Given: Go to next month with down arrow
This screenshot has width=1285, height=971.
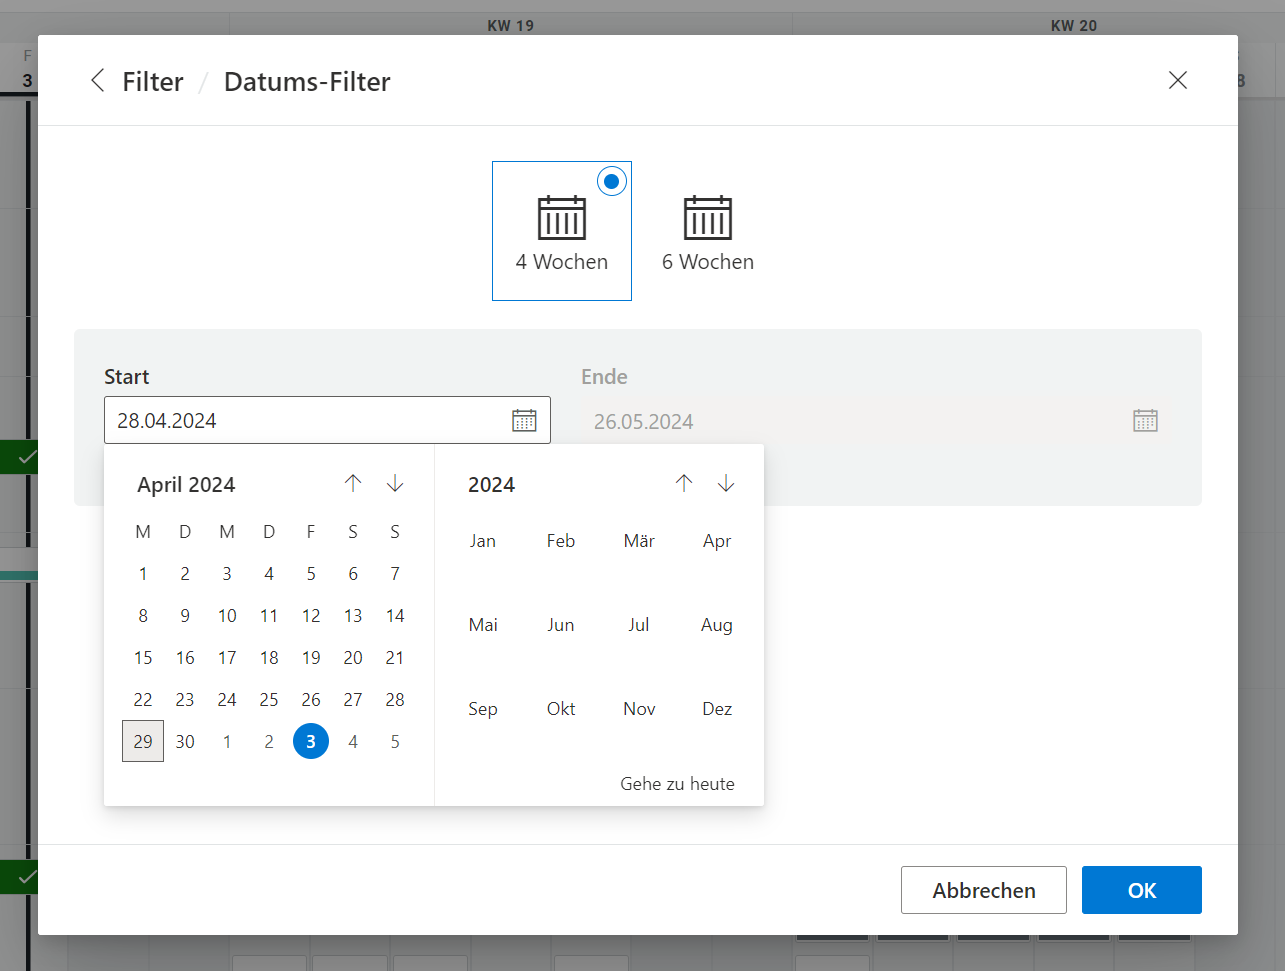Looking at the screenshot, I should pyautogui.click(x=395, y=484).
